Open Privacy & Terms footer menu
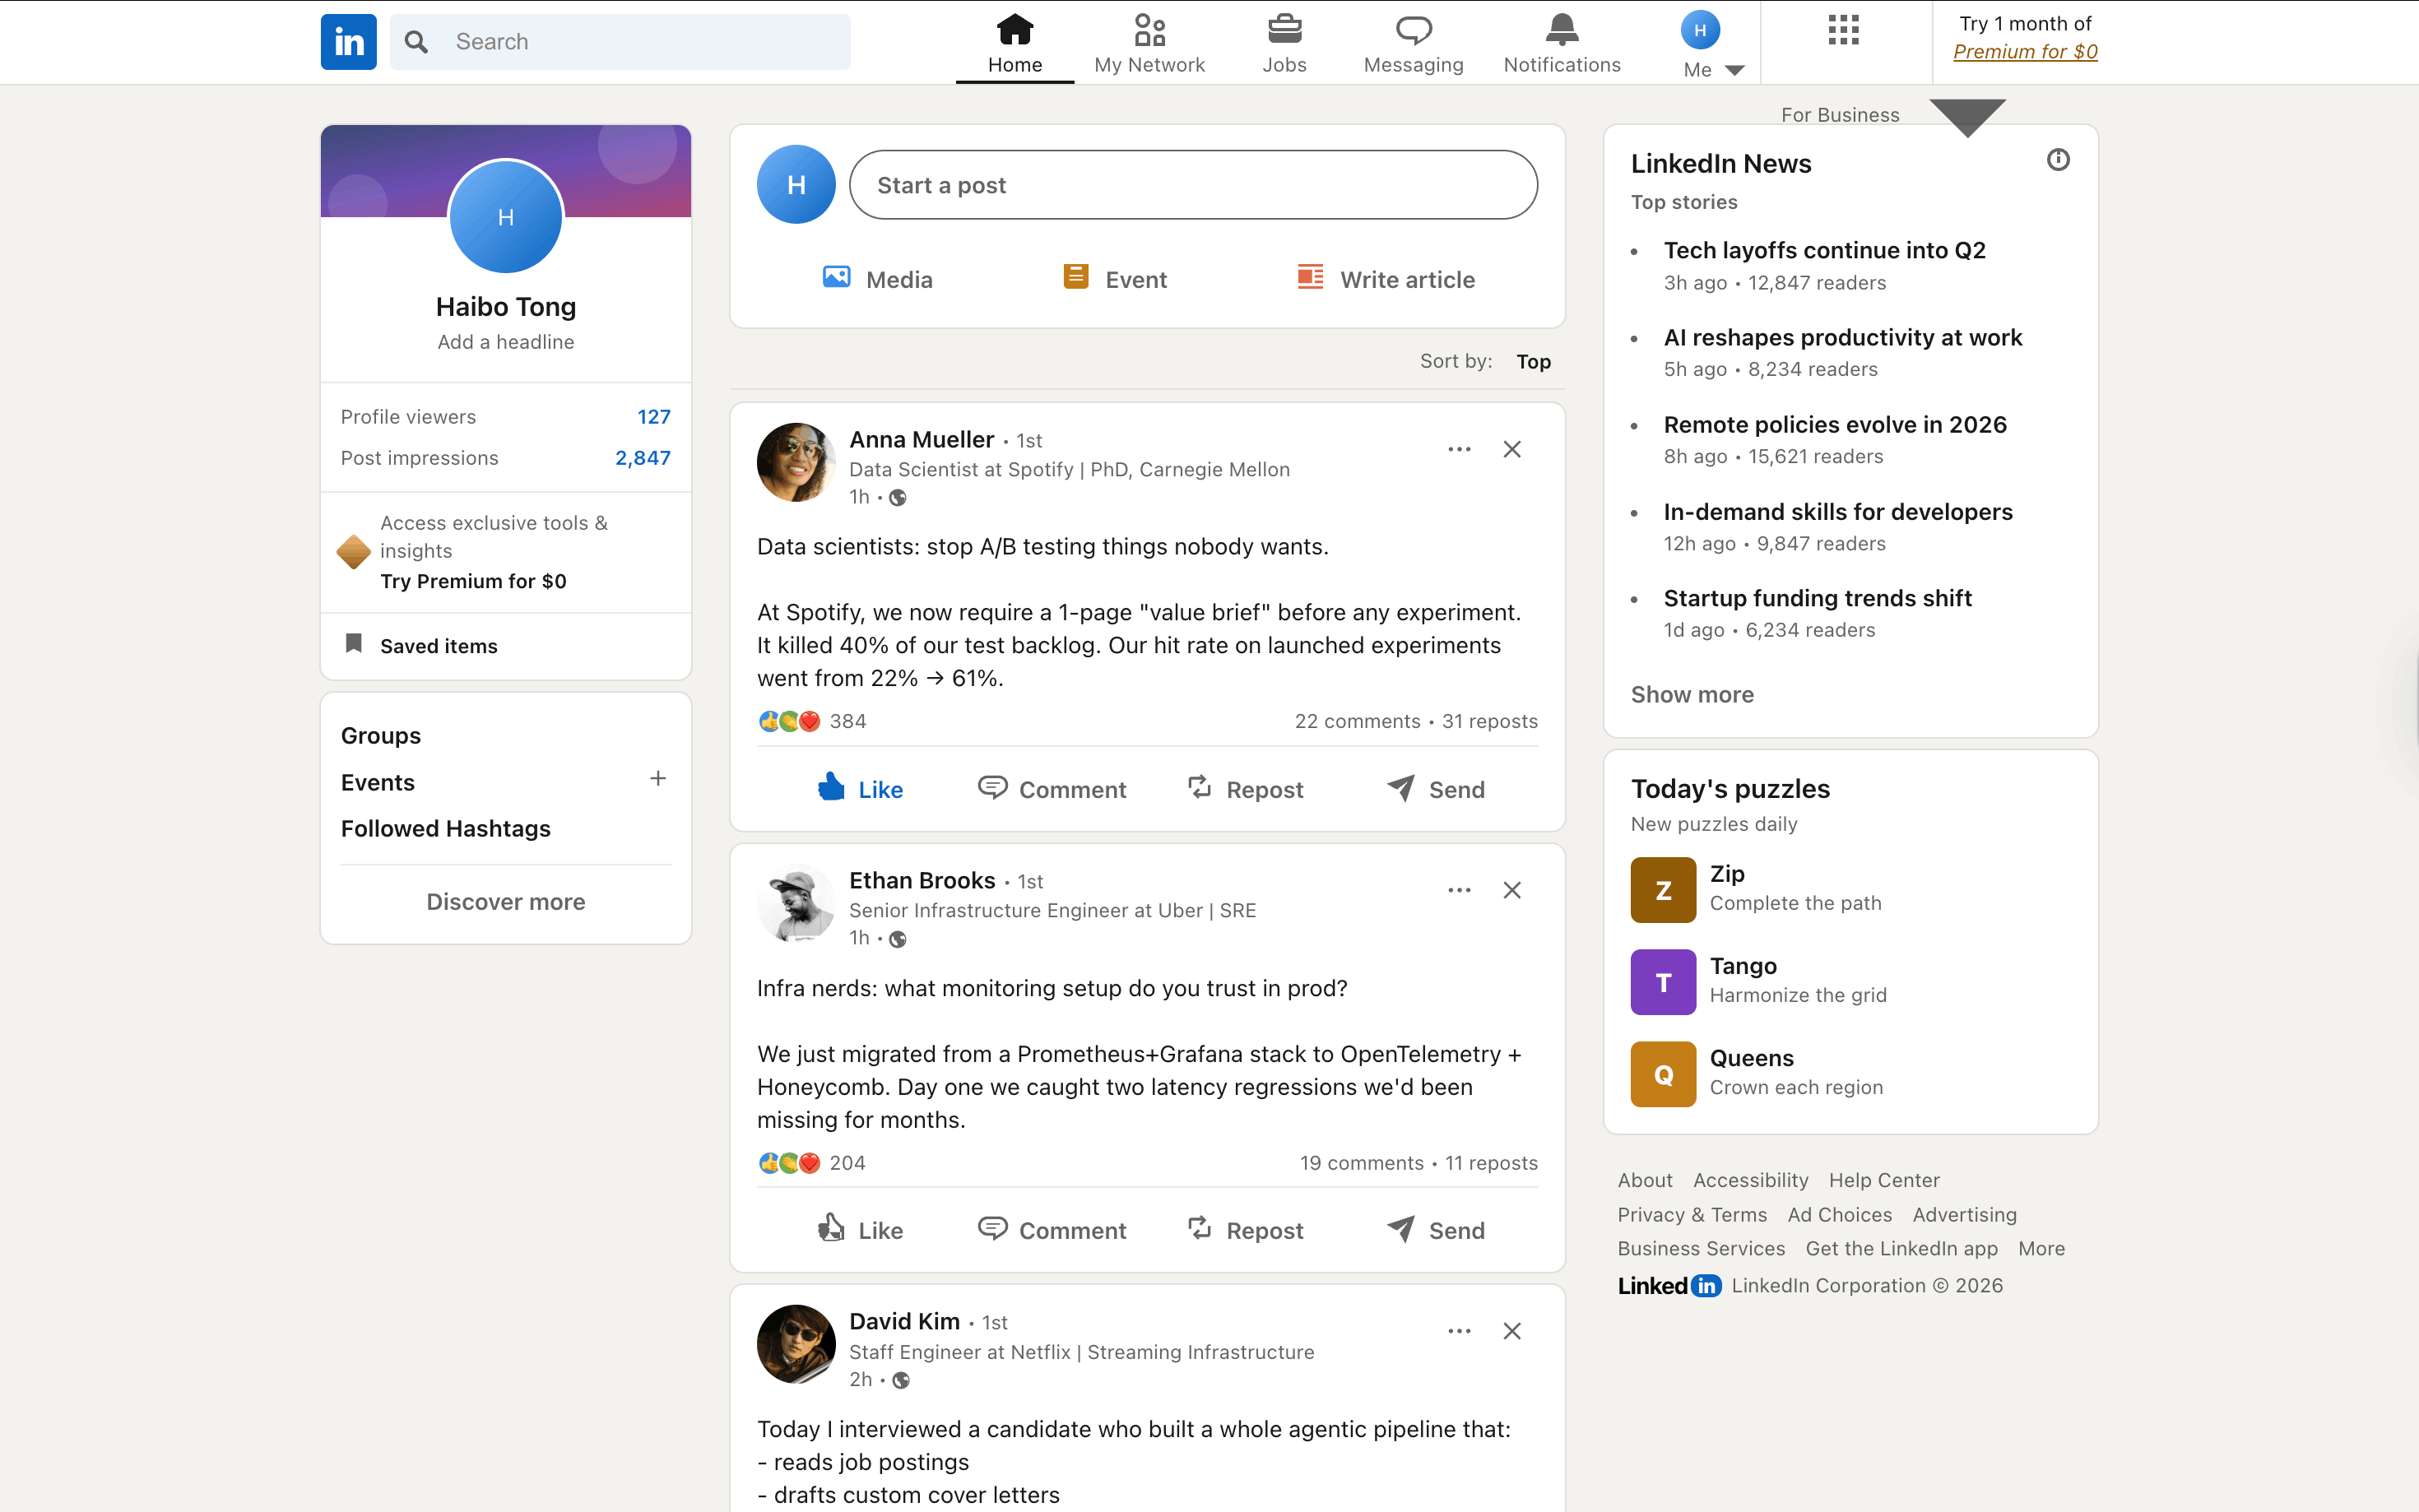The width and height of the screenshot is (2419, 1512). (x=1692, y=1214)
